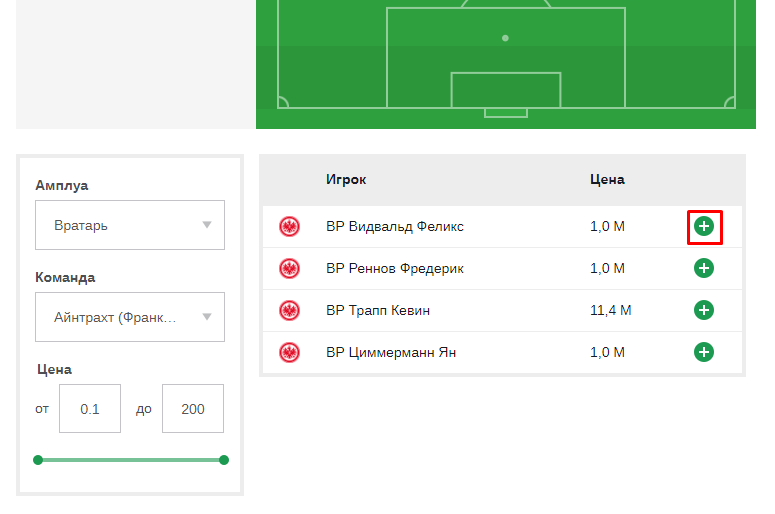This screenshot has height=514, width=775.
Task: Open the Команда dropdown showing Айнтрахт
Action: [130, 317]
